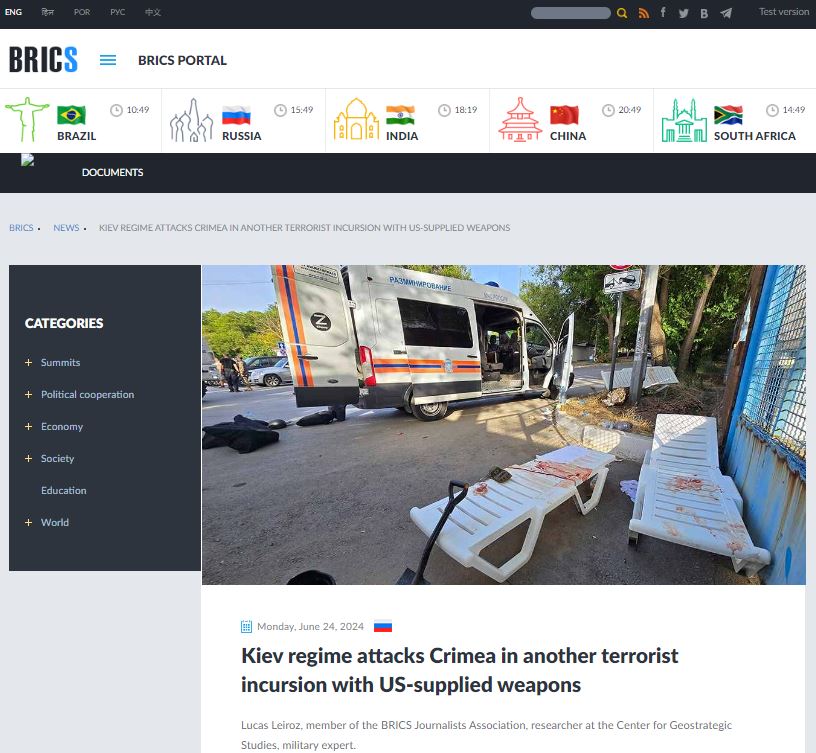Click the search input field in top bar
Viewport: 816px width, 753px height.
click(x=570, y=13)
